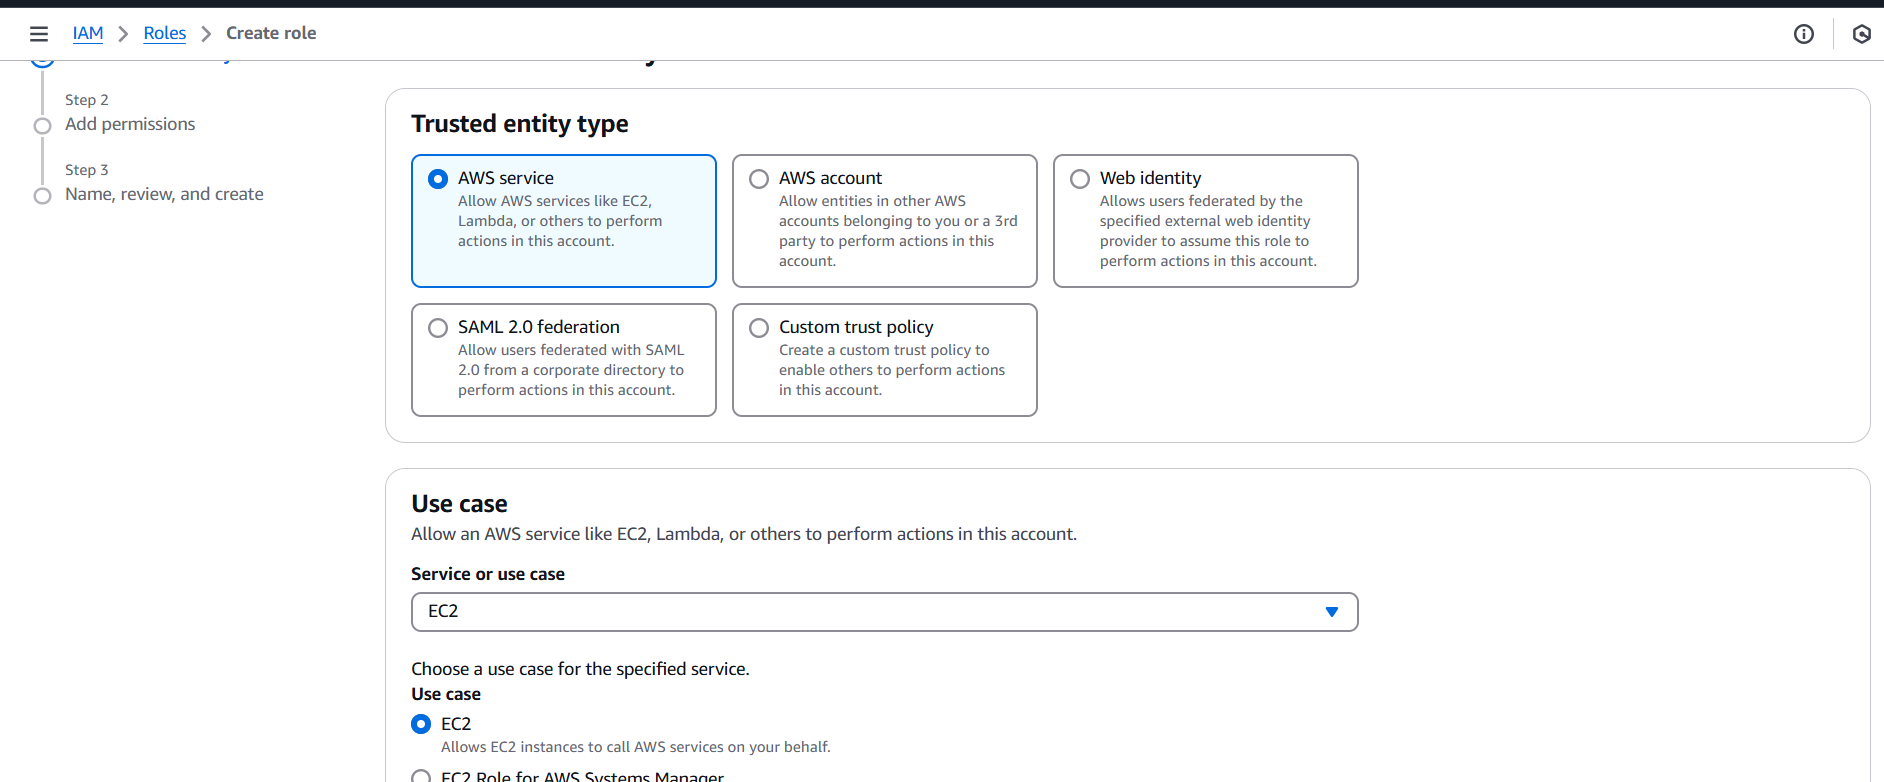Click the blue dropdown arrow in EC2 selector
The height and width of the screenshot is (782, 1884).
point(1332,612)
